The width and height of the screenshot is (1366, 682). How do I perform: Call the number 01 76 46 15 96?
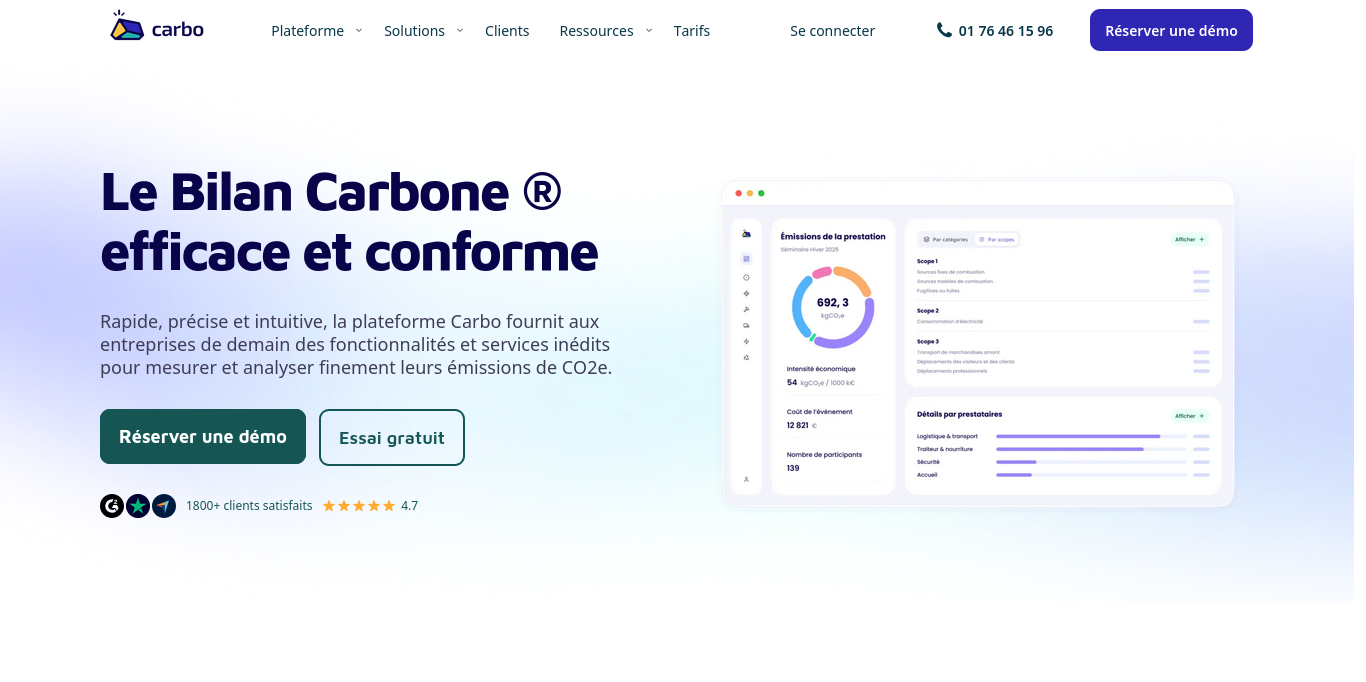pyautogui.click(x=1005, y=31)
